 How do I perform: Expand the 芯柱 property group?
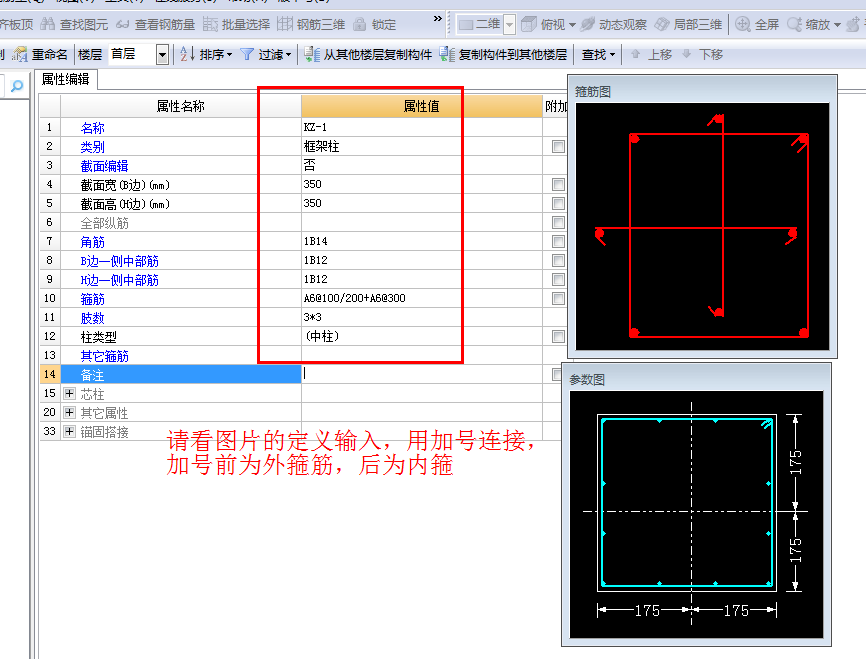tap(69, 393)
